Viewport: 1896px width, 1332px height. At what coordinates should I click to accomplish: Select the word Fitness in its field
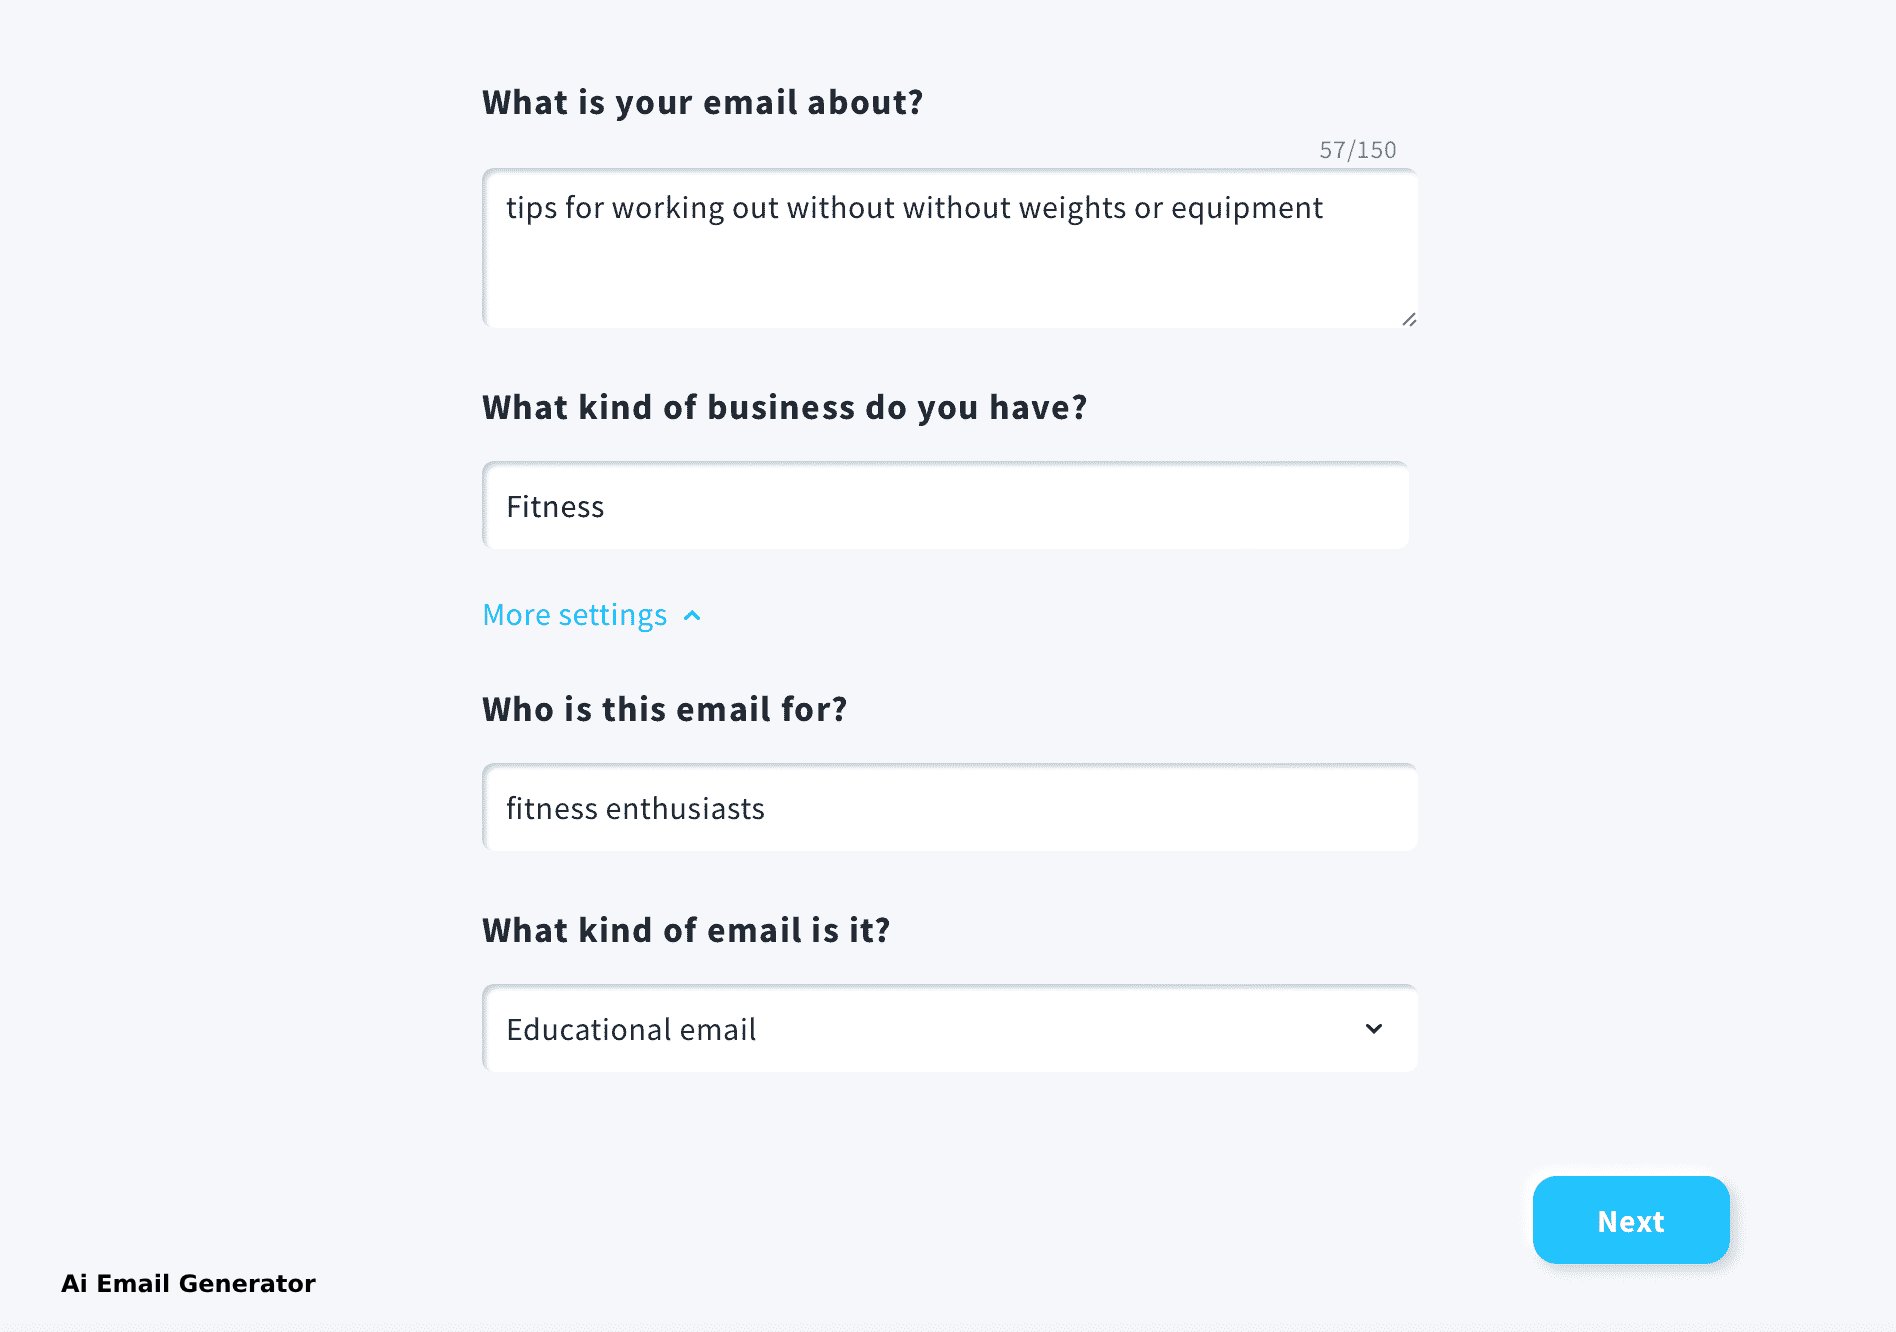tap(555, 506)
